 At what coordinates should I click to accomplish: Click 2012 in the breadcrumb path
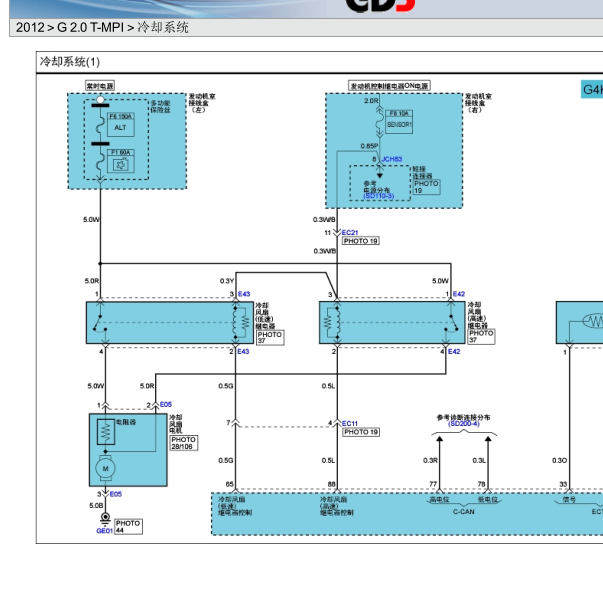pyautogui.click(x=30, y=27)
